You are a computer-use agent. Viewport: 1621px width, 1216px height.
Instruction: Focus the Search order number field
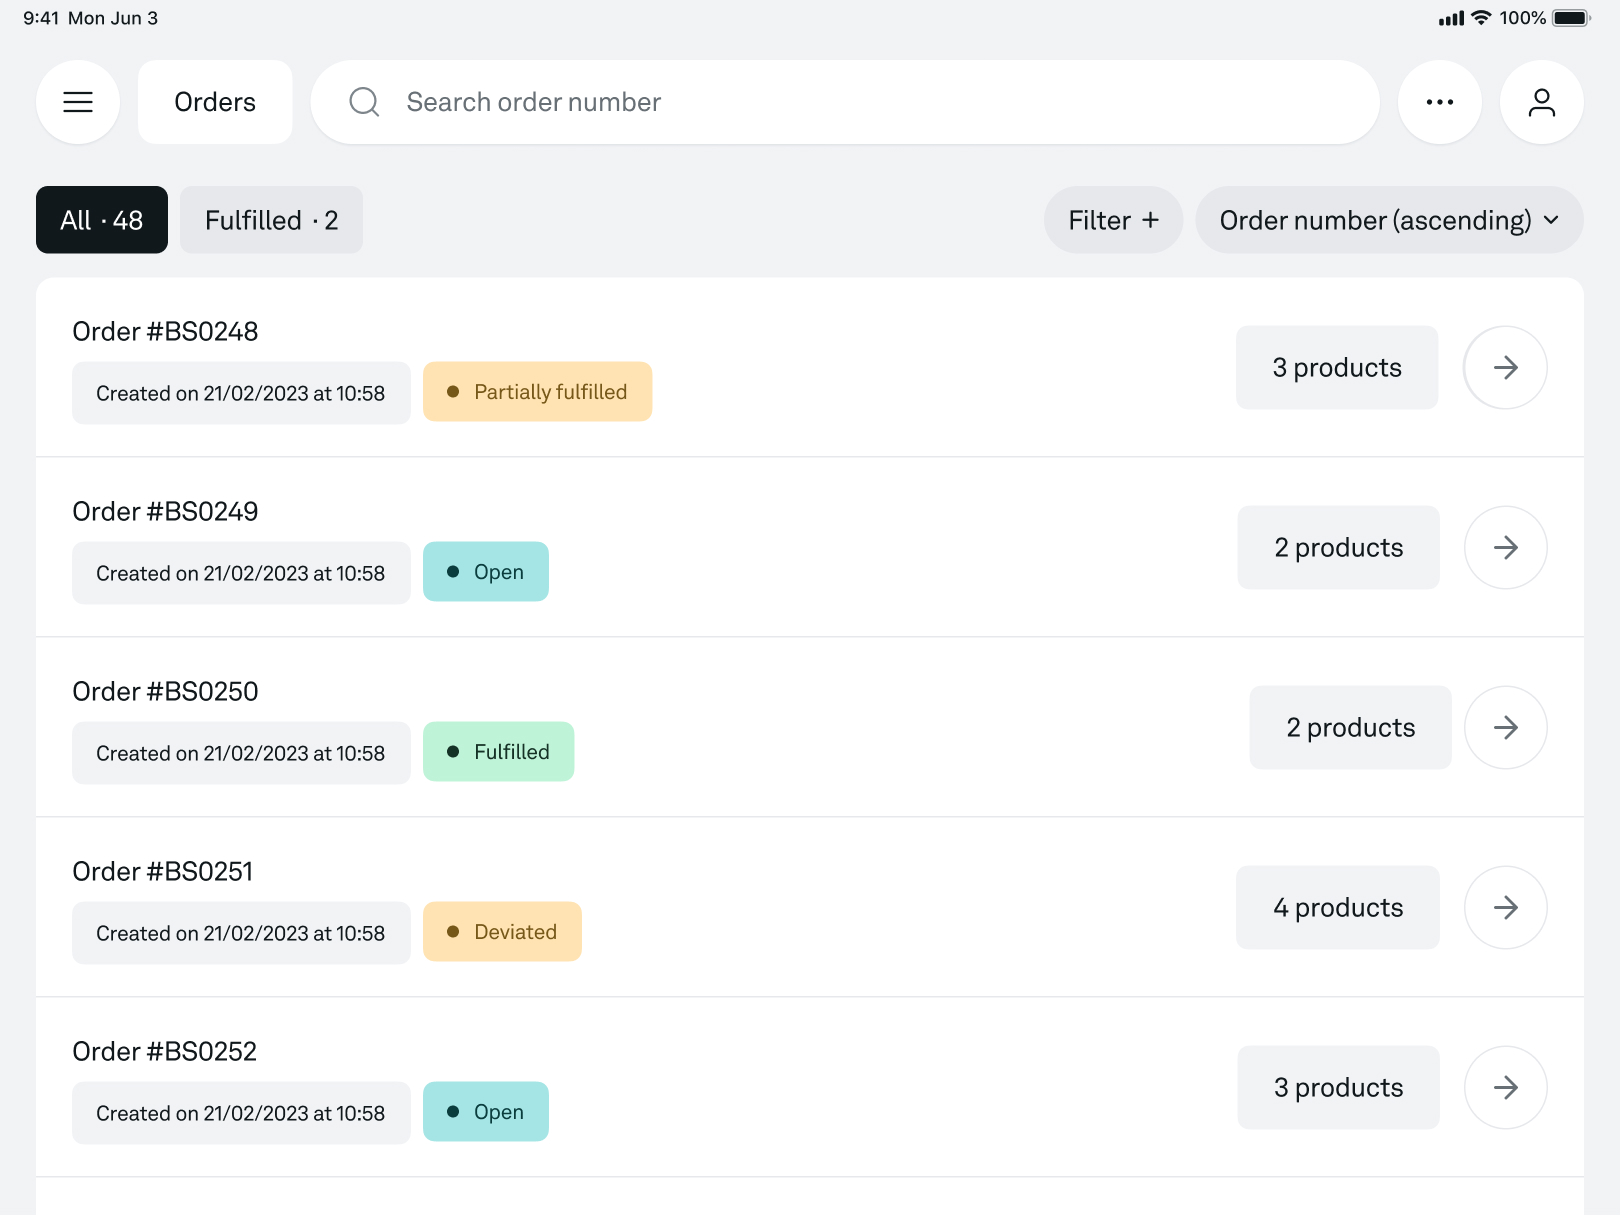845,102
